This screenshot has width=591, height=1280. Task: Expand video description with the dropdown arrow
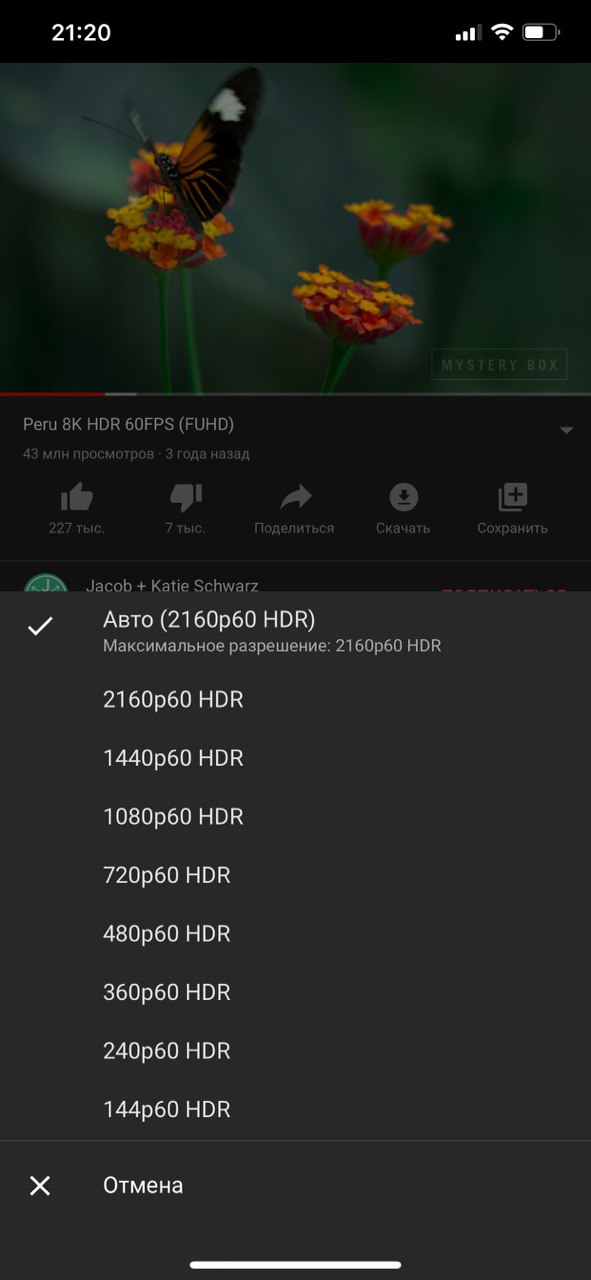click(566, 431)
